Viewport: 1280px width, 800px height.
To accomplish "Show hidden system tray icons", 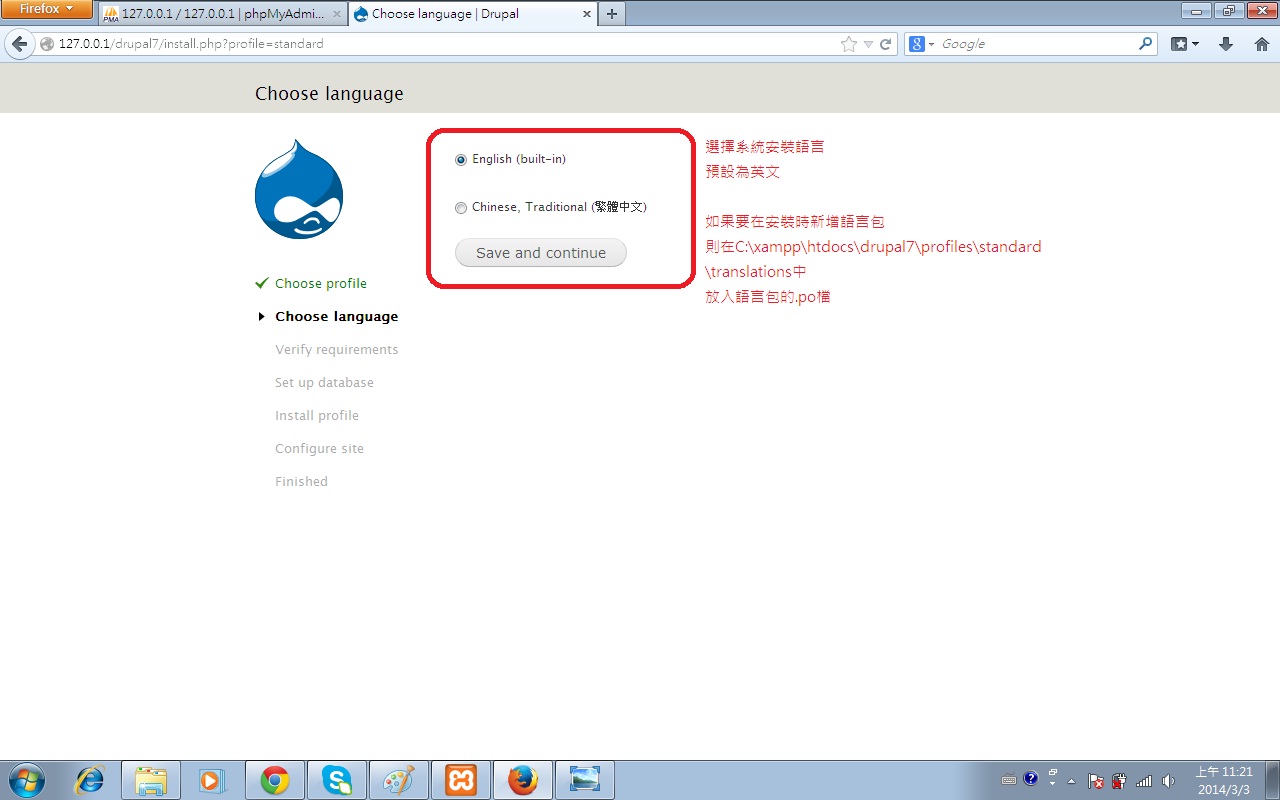I will pyautogui.click(x=1072, y=781).
